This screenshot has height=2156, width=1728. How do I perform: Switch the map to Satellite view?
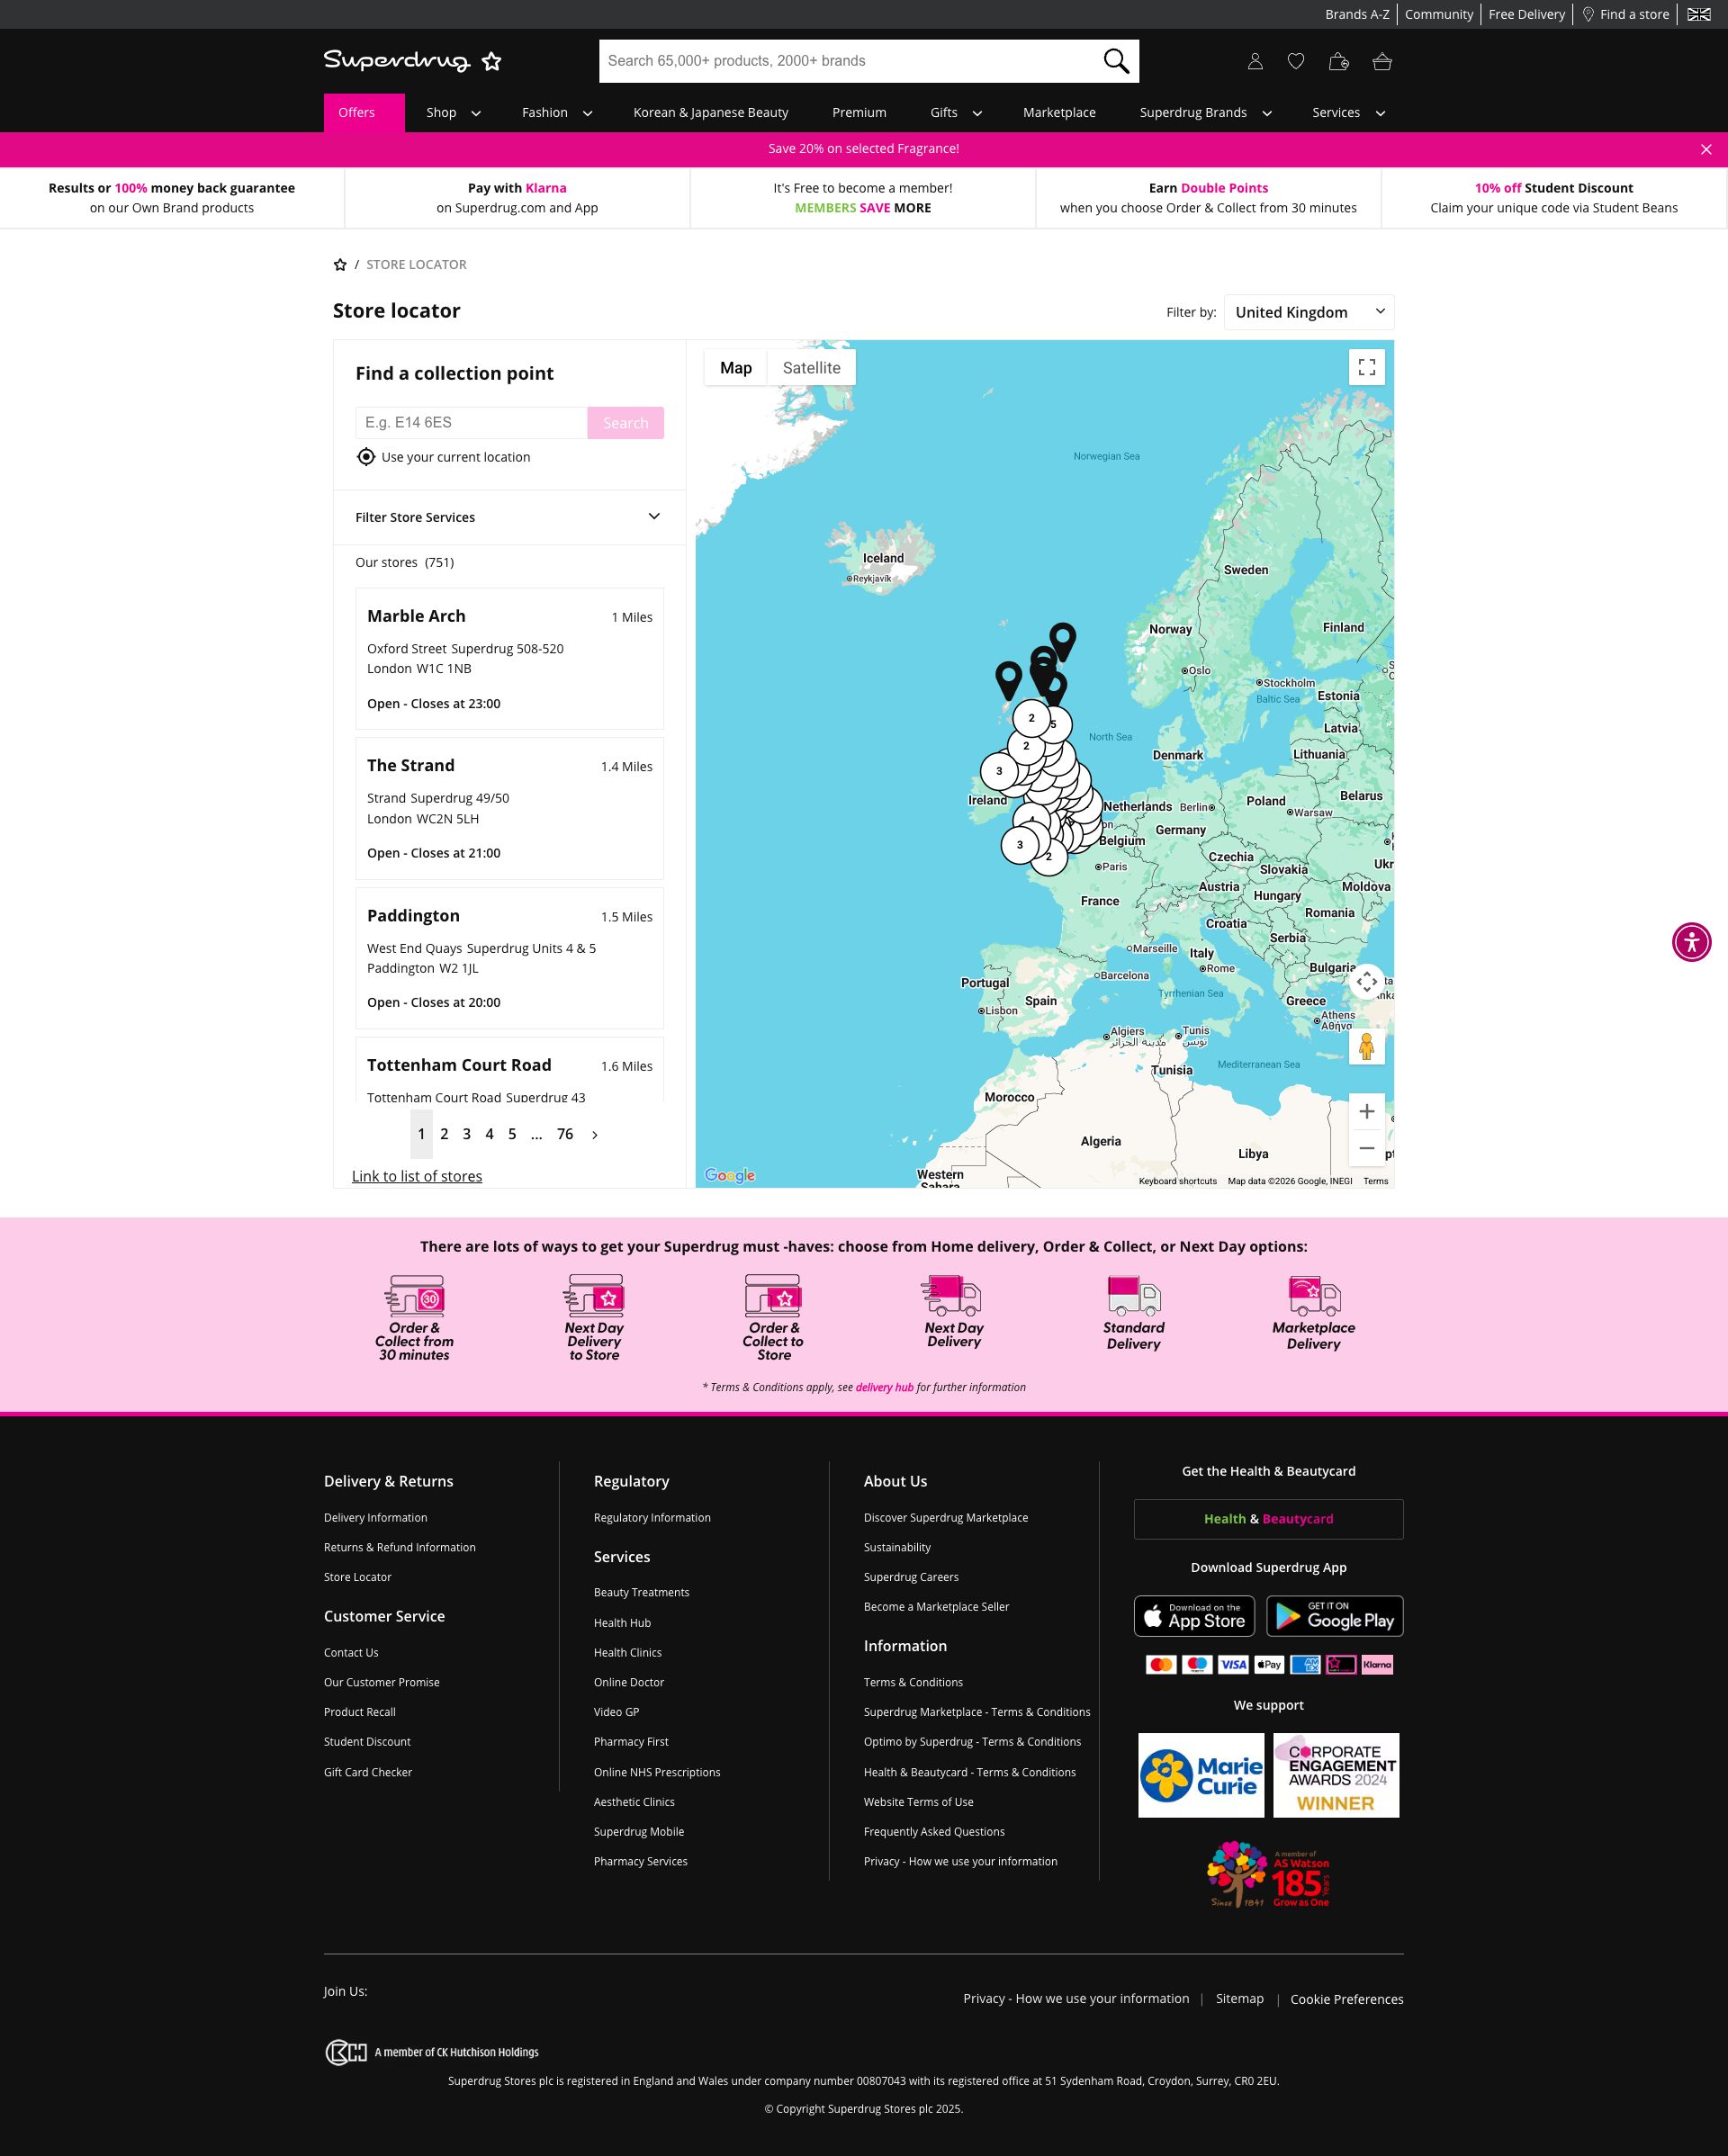[811, 367]
